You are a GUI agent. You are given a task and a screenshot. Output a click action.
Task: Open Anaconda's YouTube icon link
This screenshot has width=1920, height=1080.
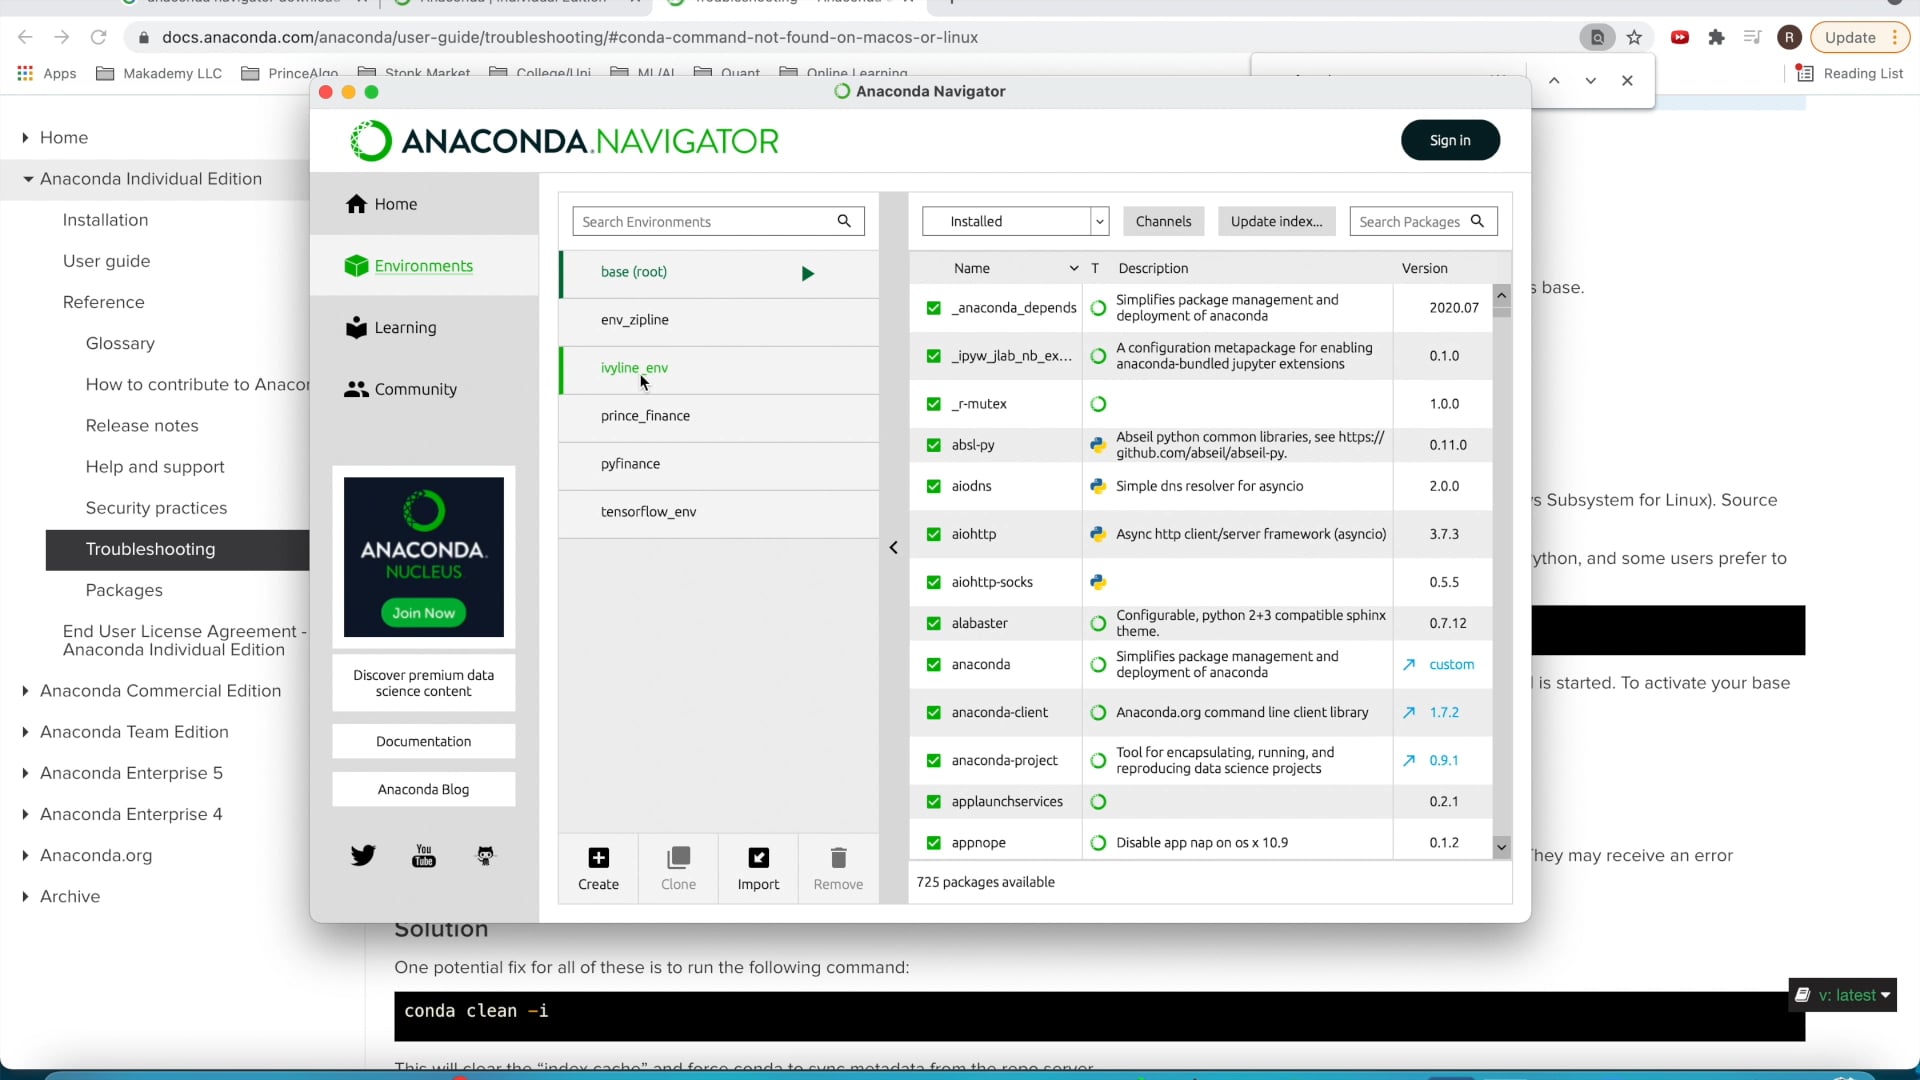(424, 856)
